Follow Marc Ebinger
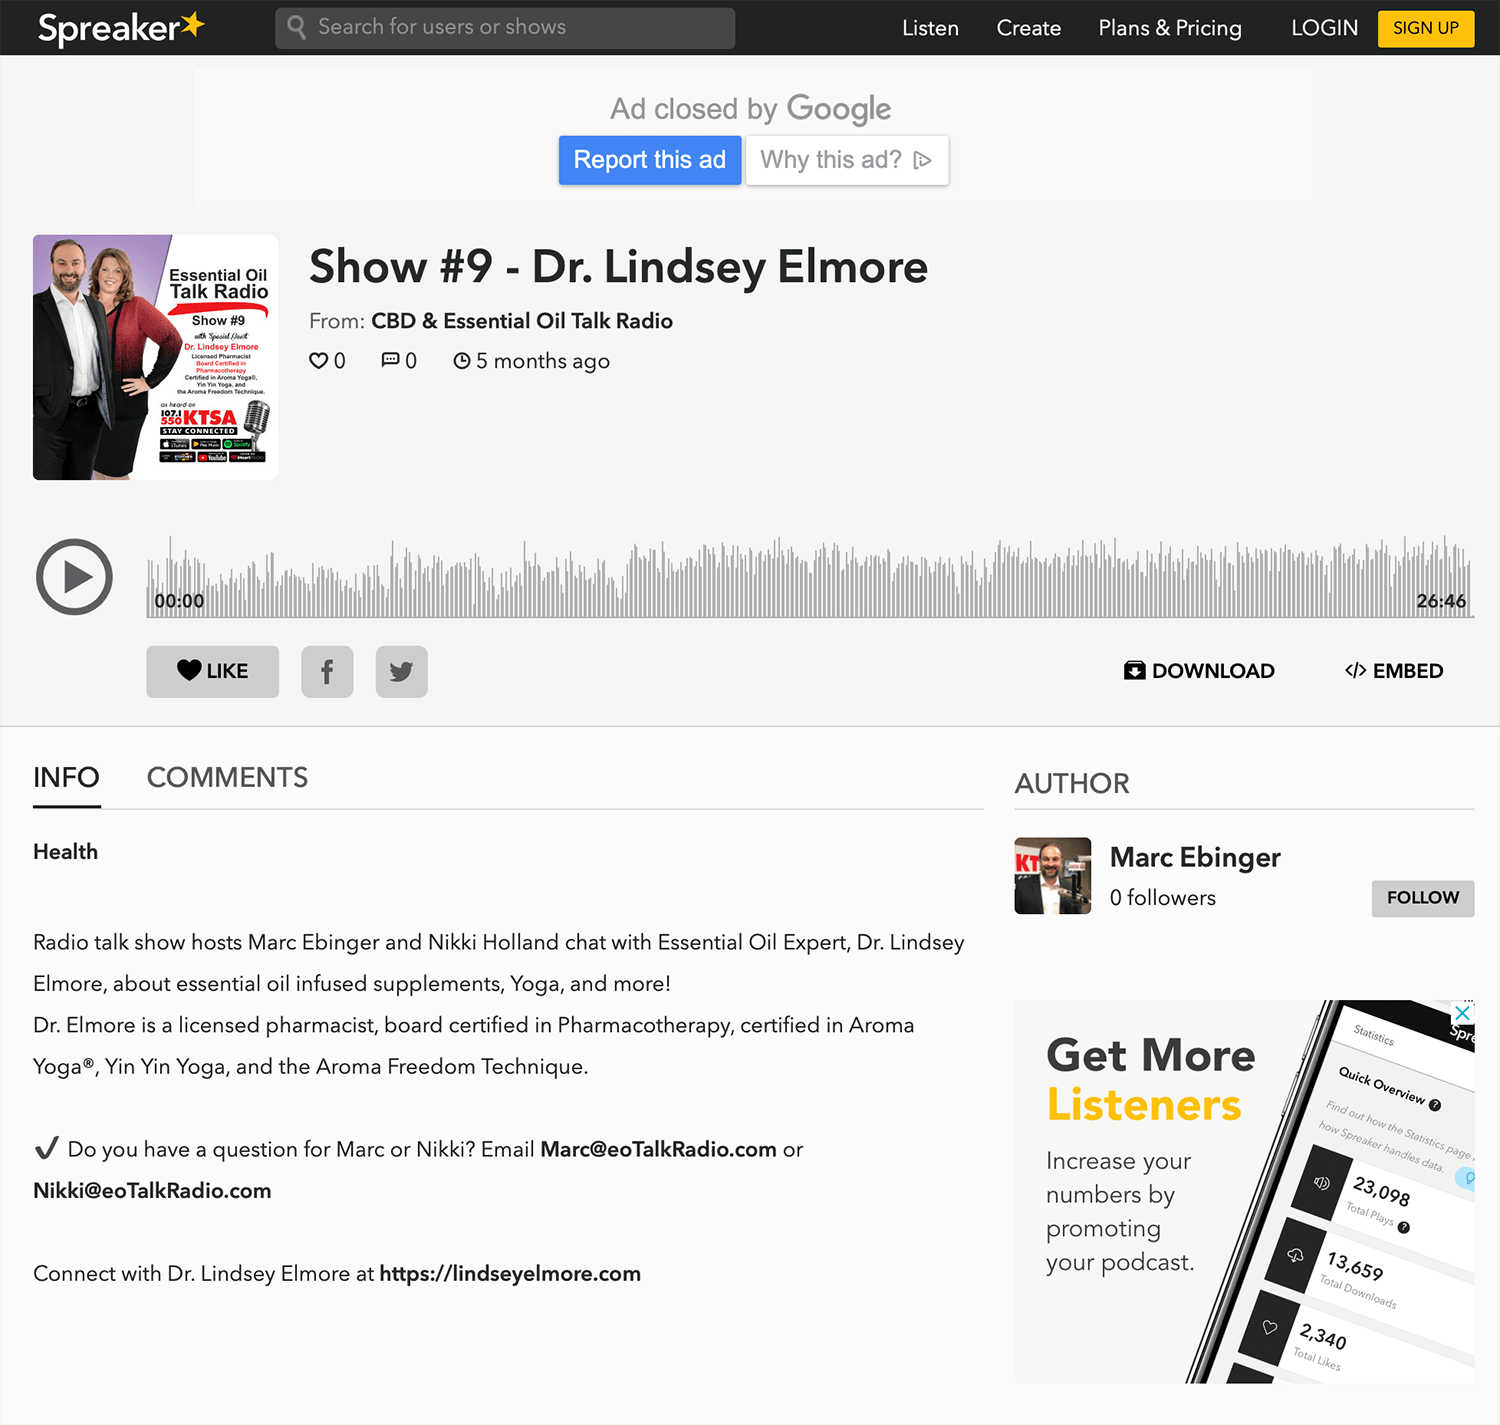 click(x=1423, y=898)
